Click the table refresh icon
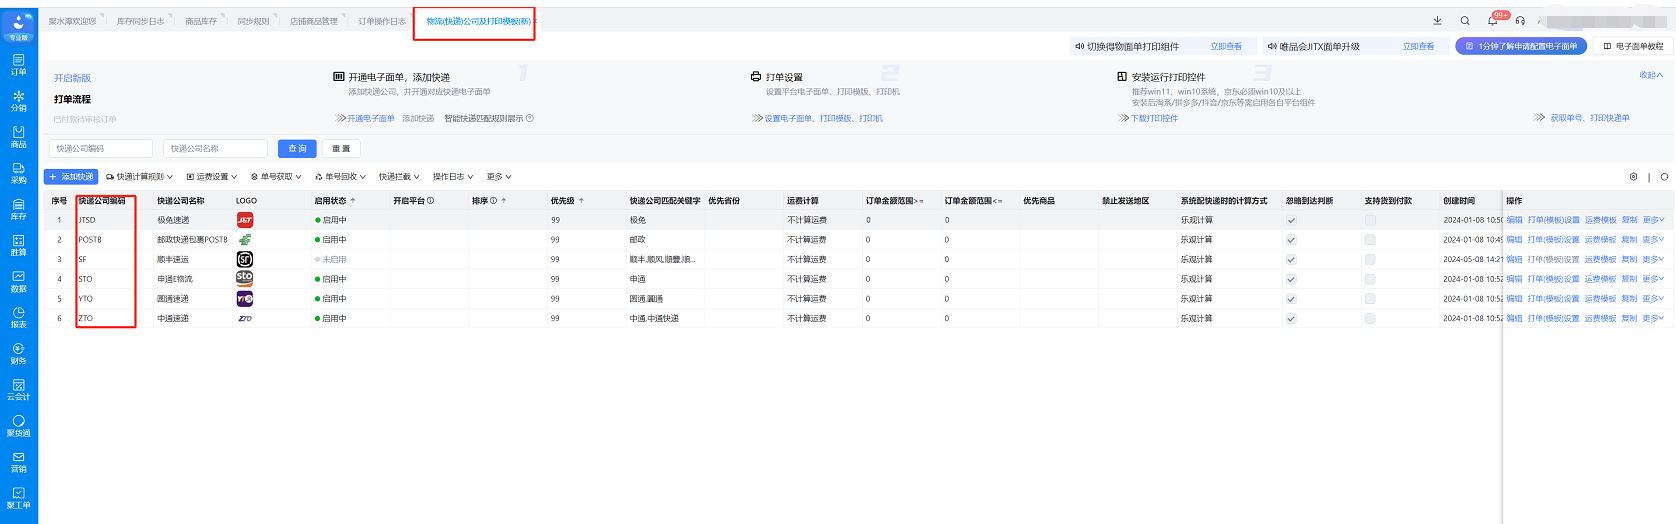The height and width of the screenshot is (524, 1676). (1664, 177)
